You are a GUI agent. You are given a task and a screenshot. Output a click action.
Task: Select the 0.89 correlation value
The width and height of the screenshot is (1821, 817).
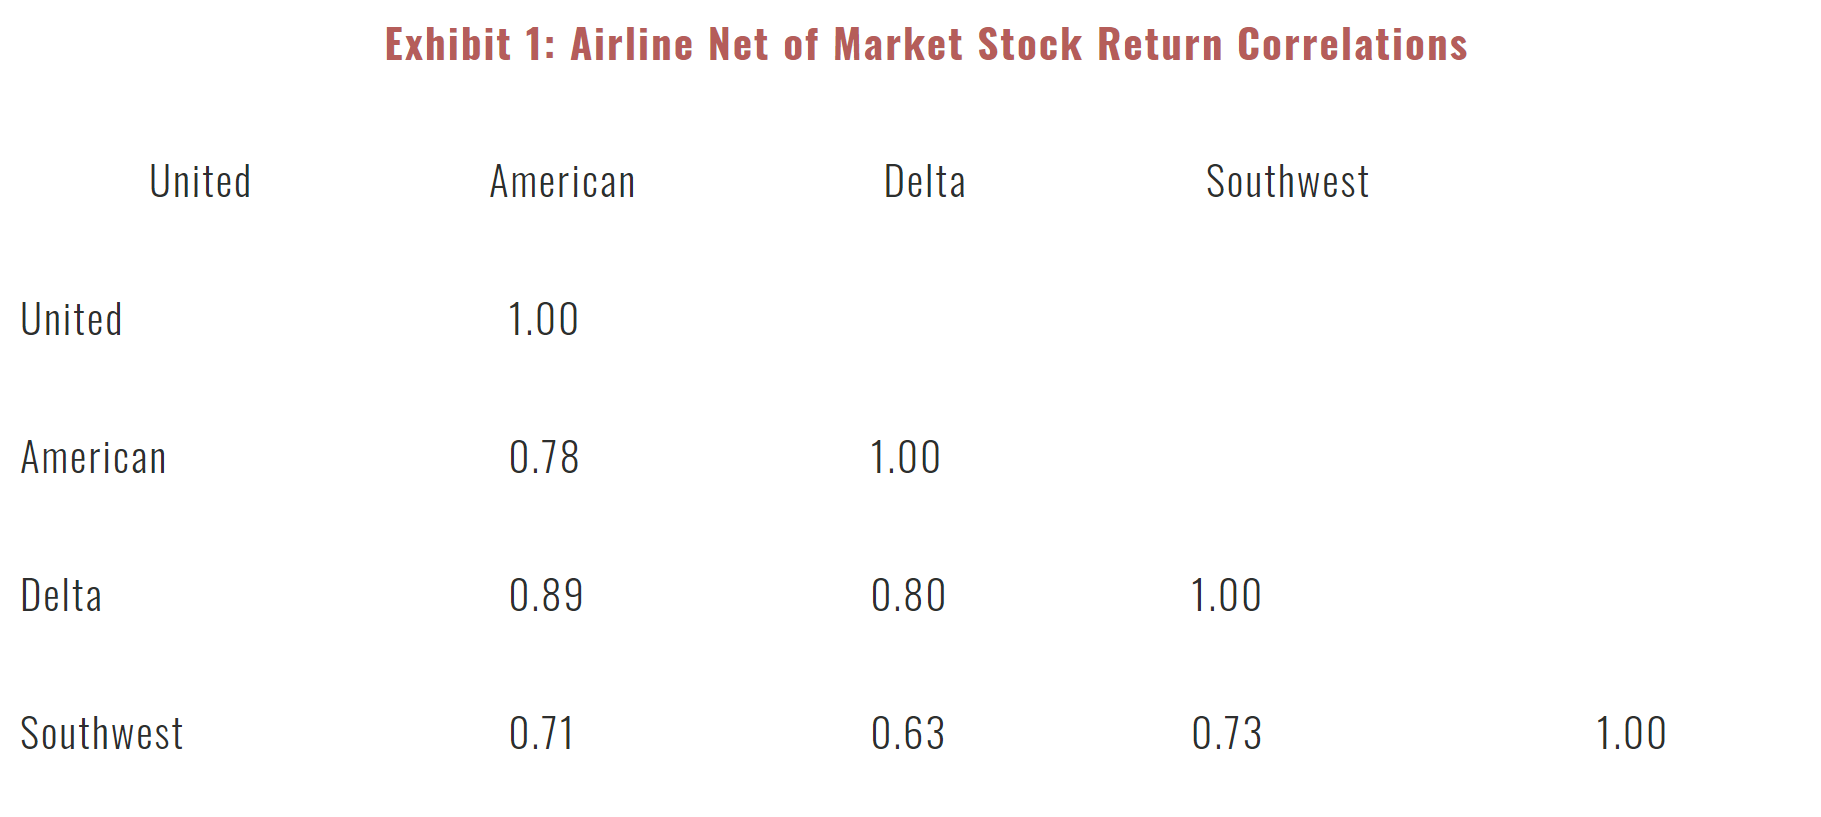[545, 596]
